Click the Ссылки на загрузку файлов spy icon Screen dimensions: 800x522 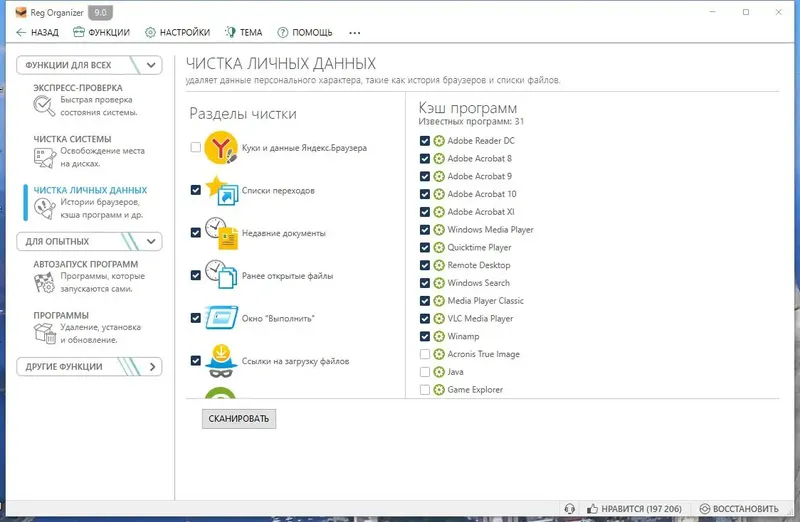[x=221, y=361]
